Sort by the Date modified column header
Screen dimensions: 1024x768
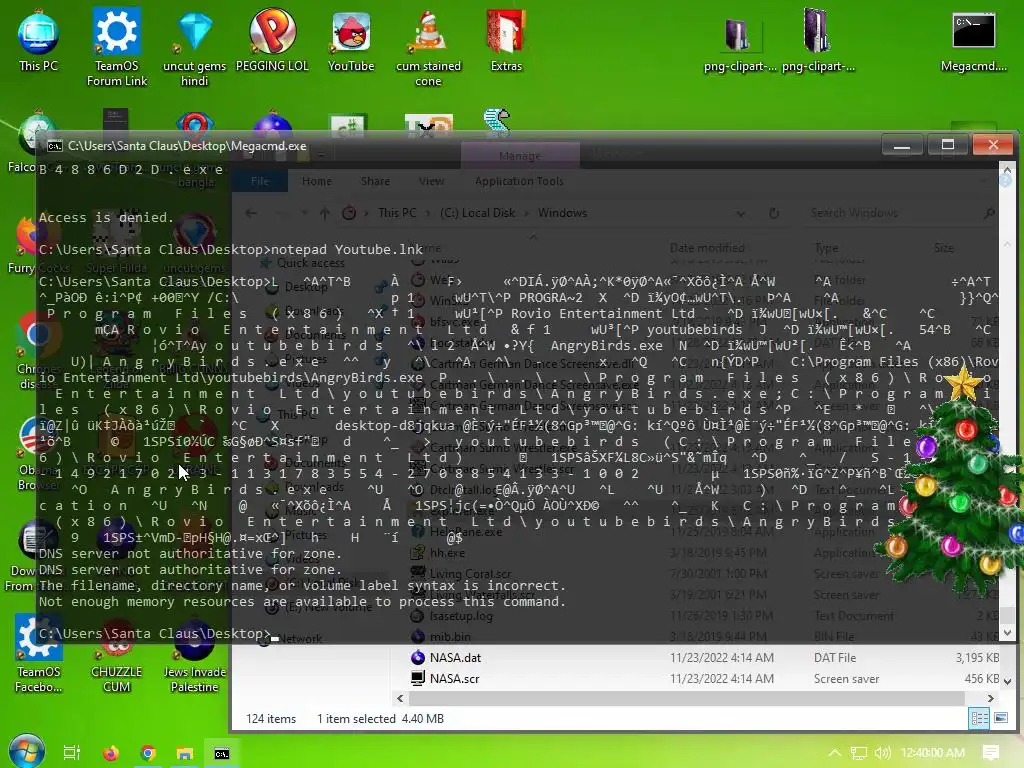click(707, 248)
